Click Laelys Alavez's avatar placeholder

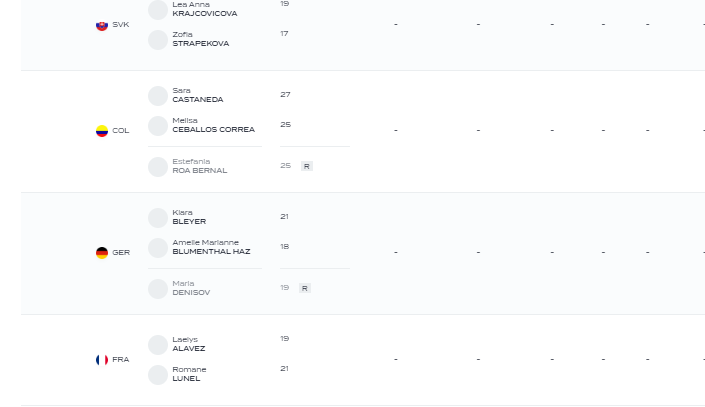click(x=158, y=345)
